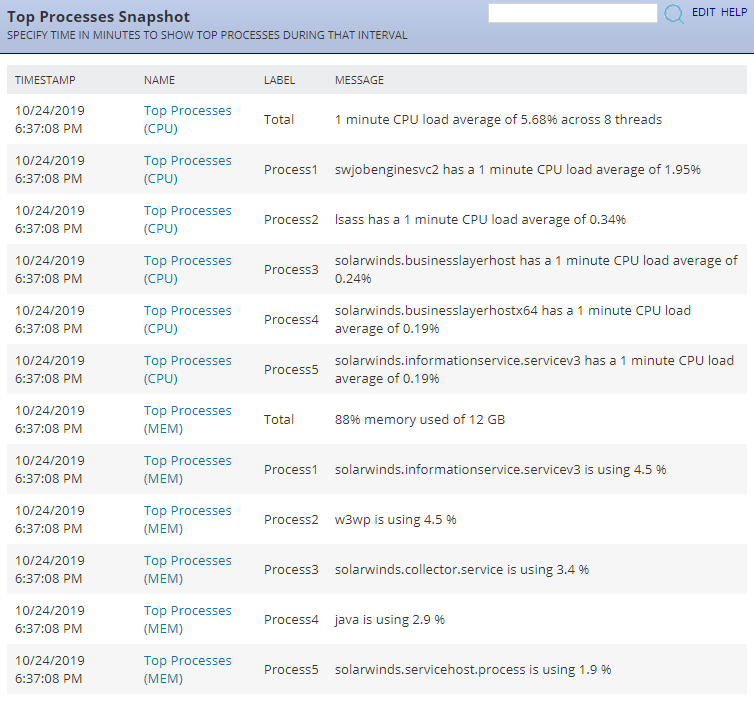Click Process1 label in the swjobenginesvc2 row

pyautogui.click(x=291, y=169)
